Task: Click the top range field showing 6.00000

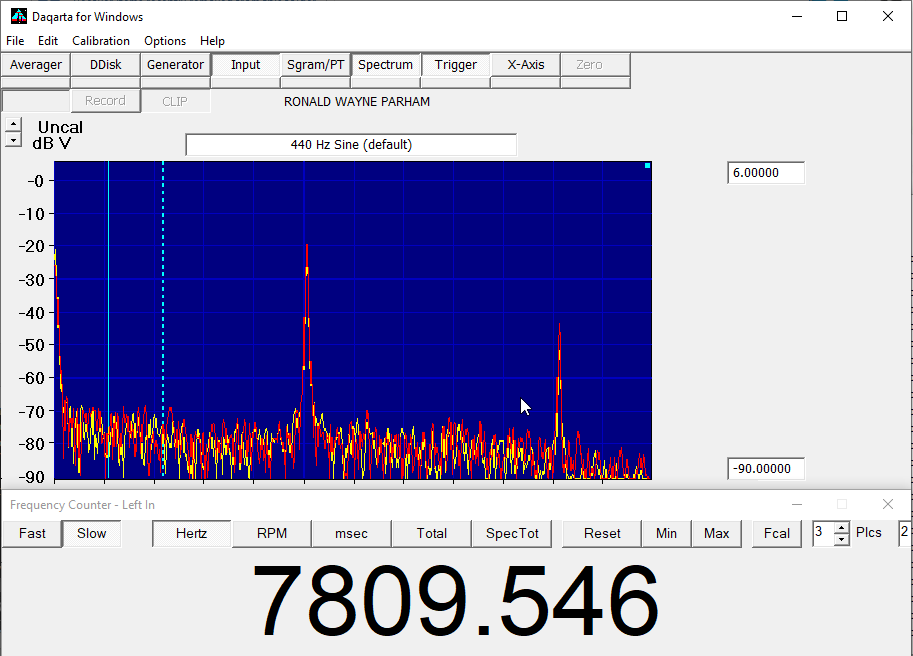Action: point(765,173)
